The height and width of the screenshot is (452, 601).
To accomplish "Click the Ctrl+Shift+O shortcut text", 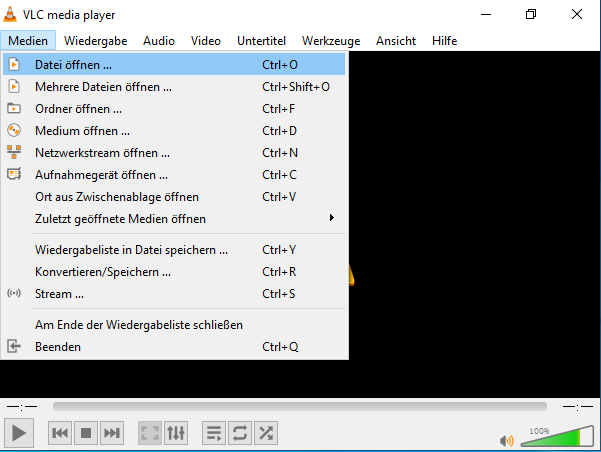I will [x=296, y=87].
